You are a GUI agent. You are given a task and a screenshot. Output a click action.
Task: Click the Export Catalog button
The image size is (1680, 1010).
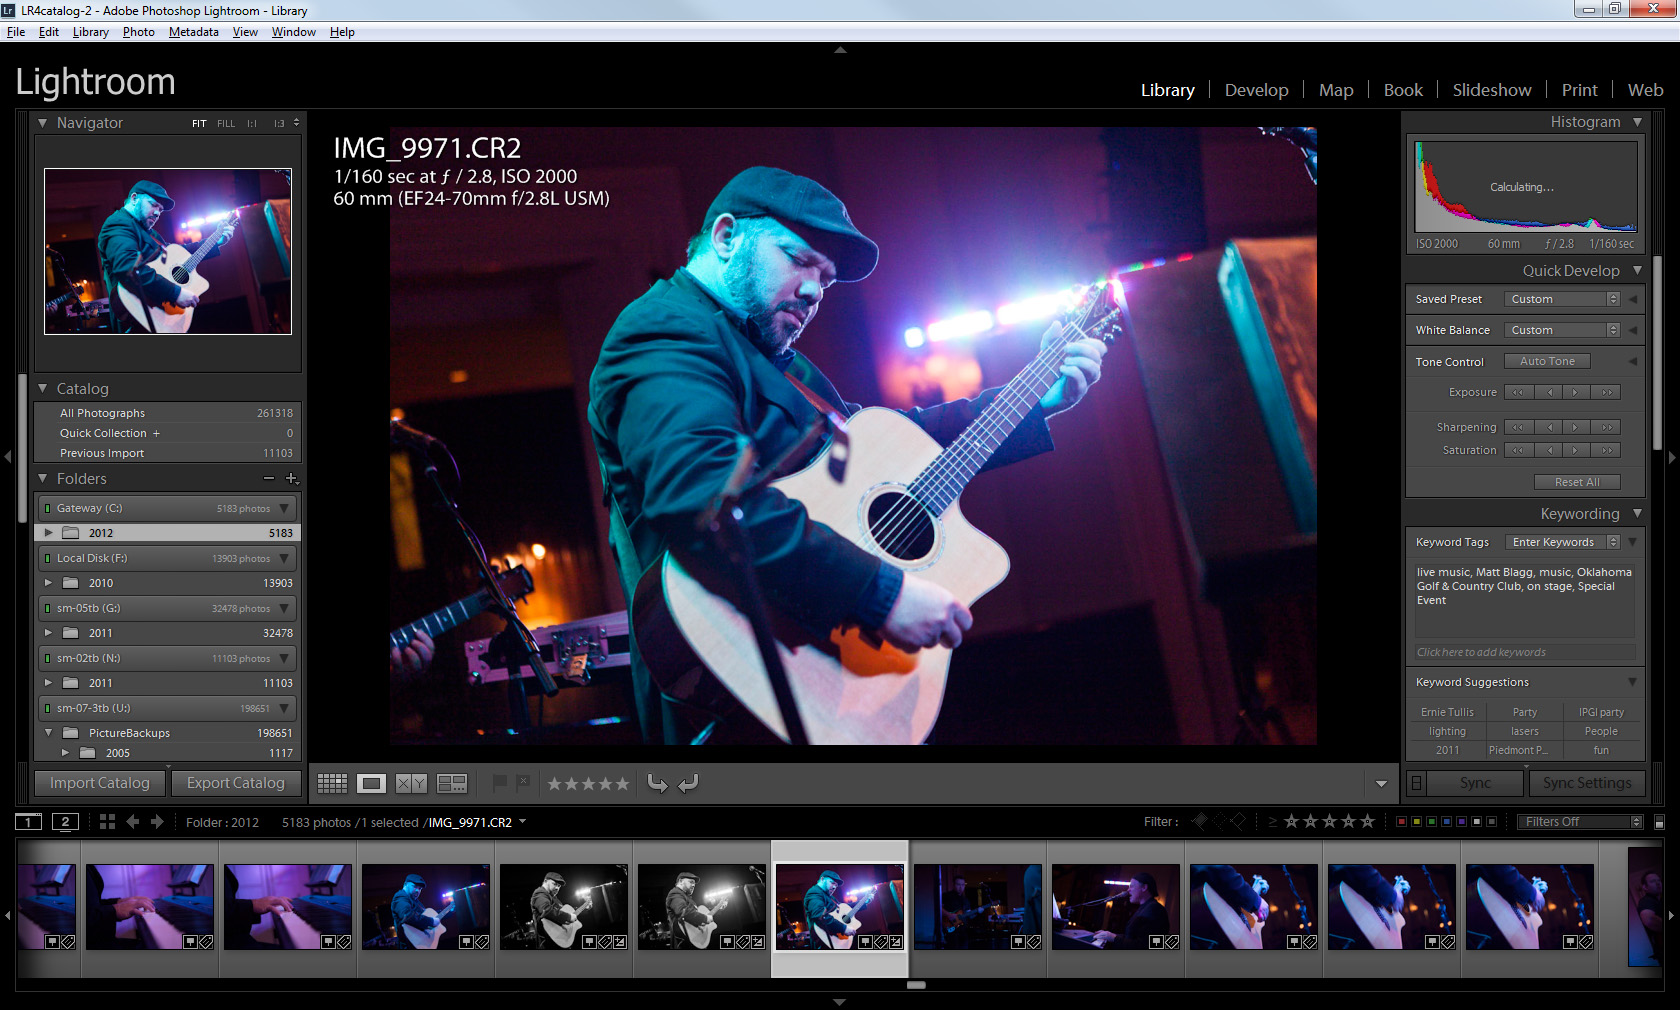[236, 783]
